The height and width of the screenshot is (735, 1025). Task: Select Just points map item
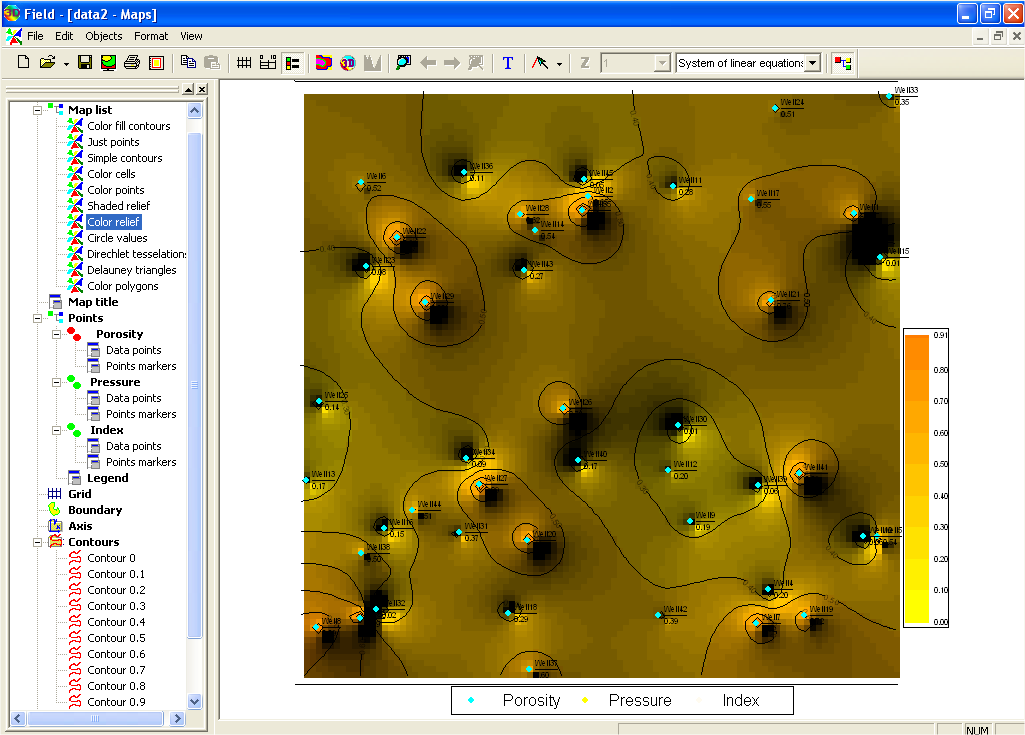(x=113, y=142)
